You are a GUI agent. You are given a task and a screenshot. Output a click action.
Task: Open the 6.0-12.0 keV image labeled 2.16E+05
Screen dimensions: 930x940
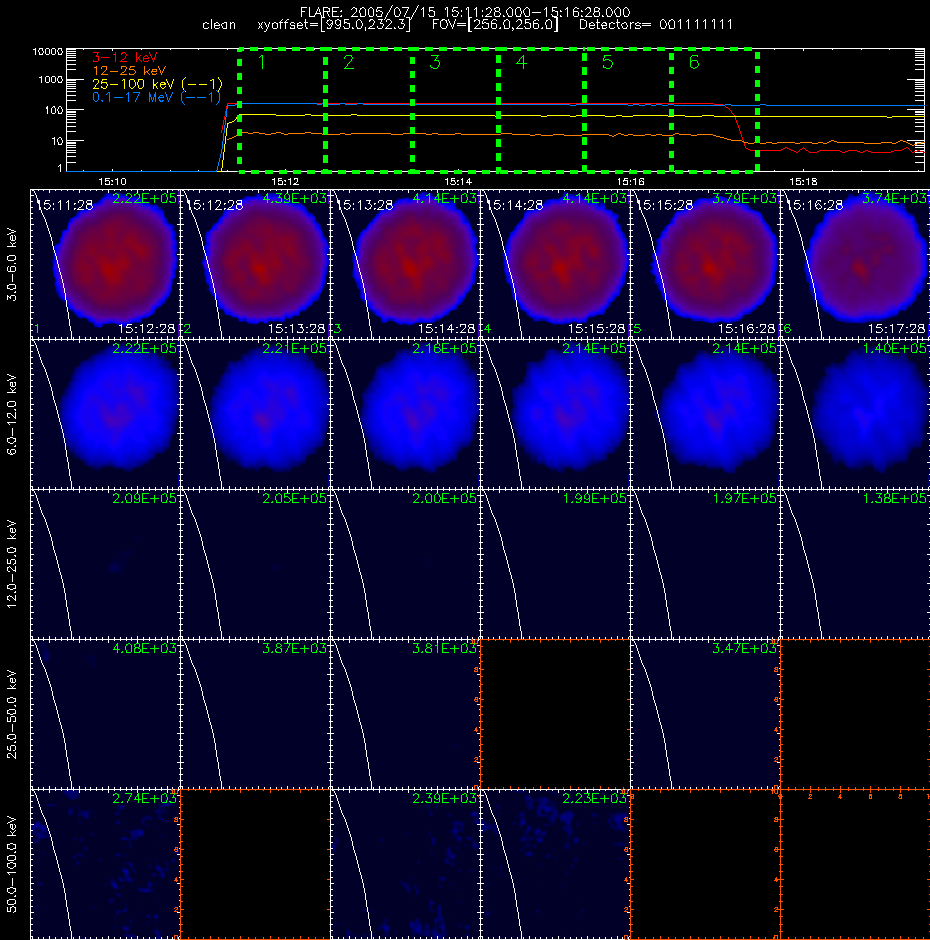[x=405, y=414]
